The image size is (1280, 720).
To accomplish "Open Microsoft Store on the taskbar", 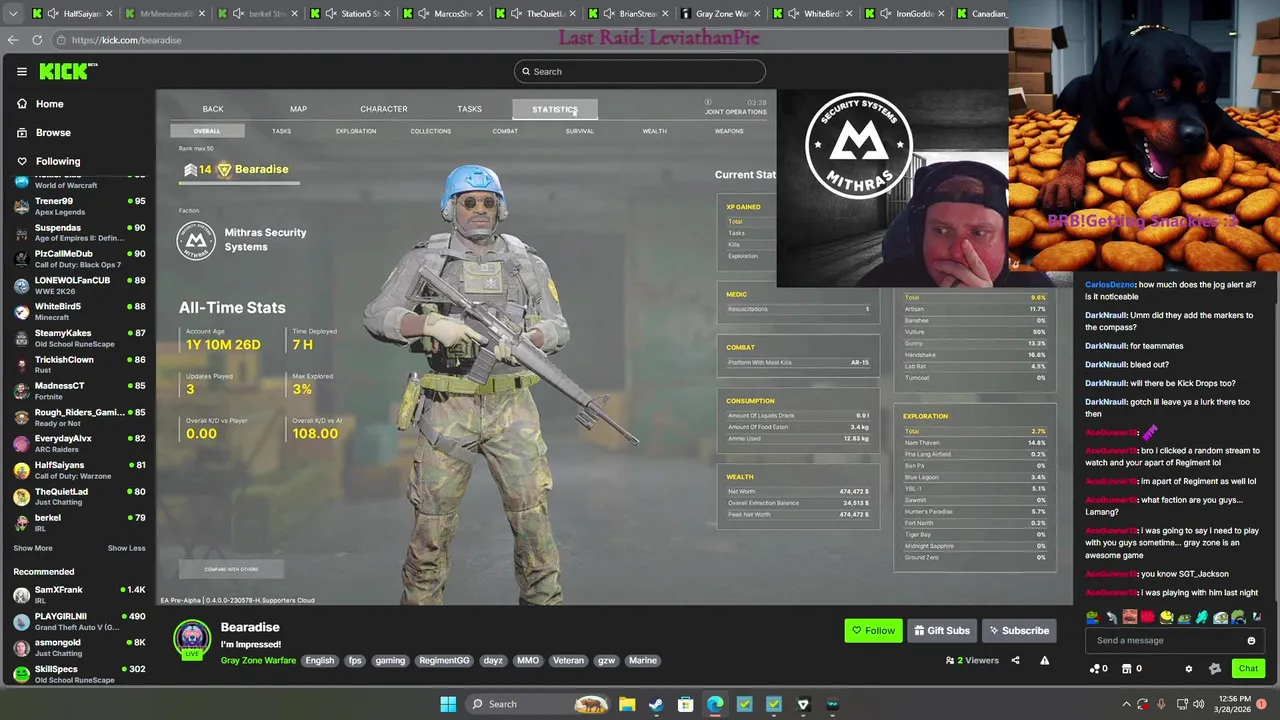I will 686,704.
